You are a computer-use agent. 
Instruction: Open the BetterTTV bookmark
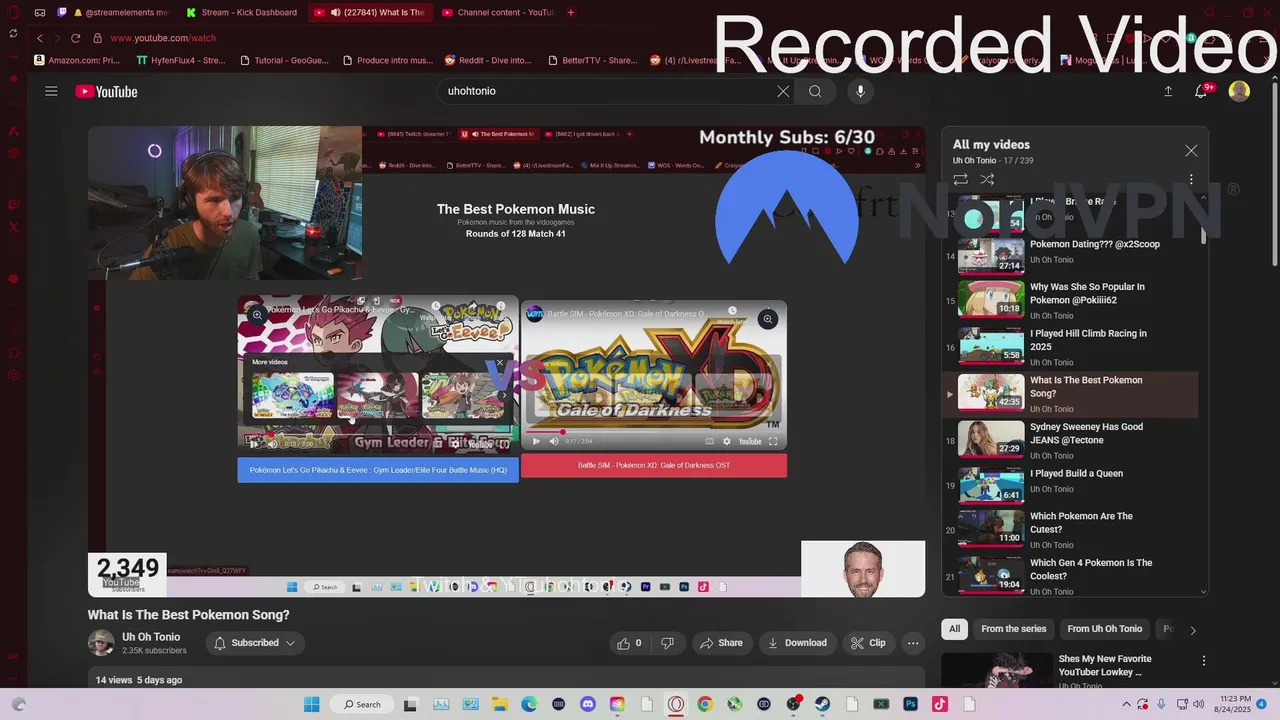pyautogui.click(x=592, y=60)
